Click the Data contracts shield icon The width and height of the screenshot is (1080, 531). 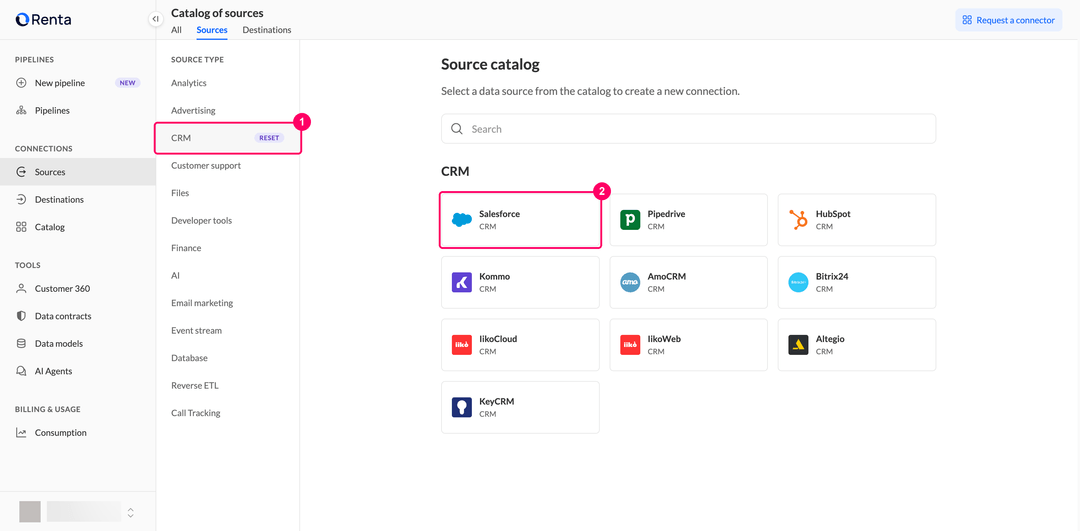click(x=21, y=316)
